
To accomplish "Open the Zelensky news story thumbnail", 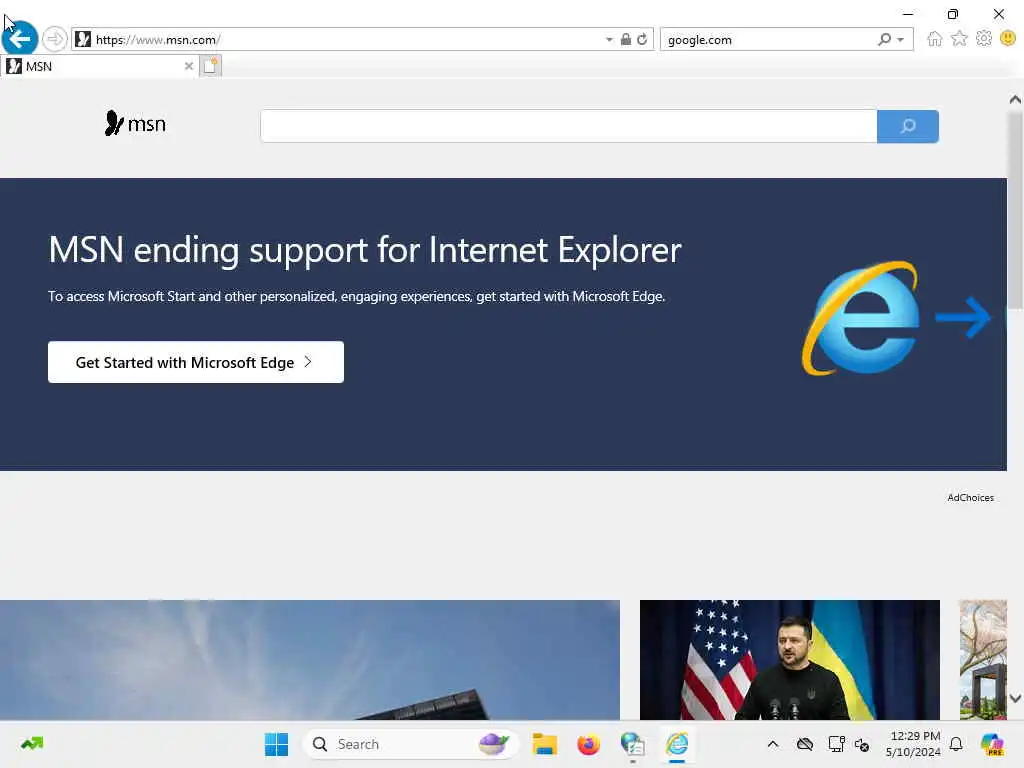I will click(x=790, y=660).
